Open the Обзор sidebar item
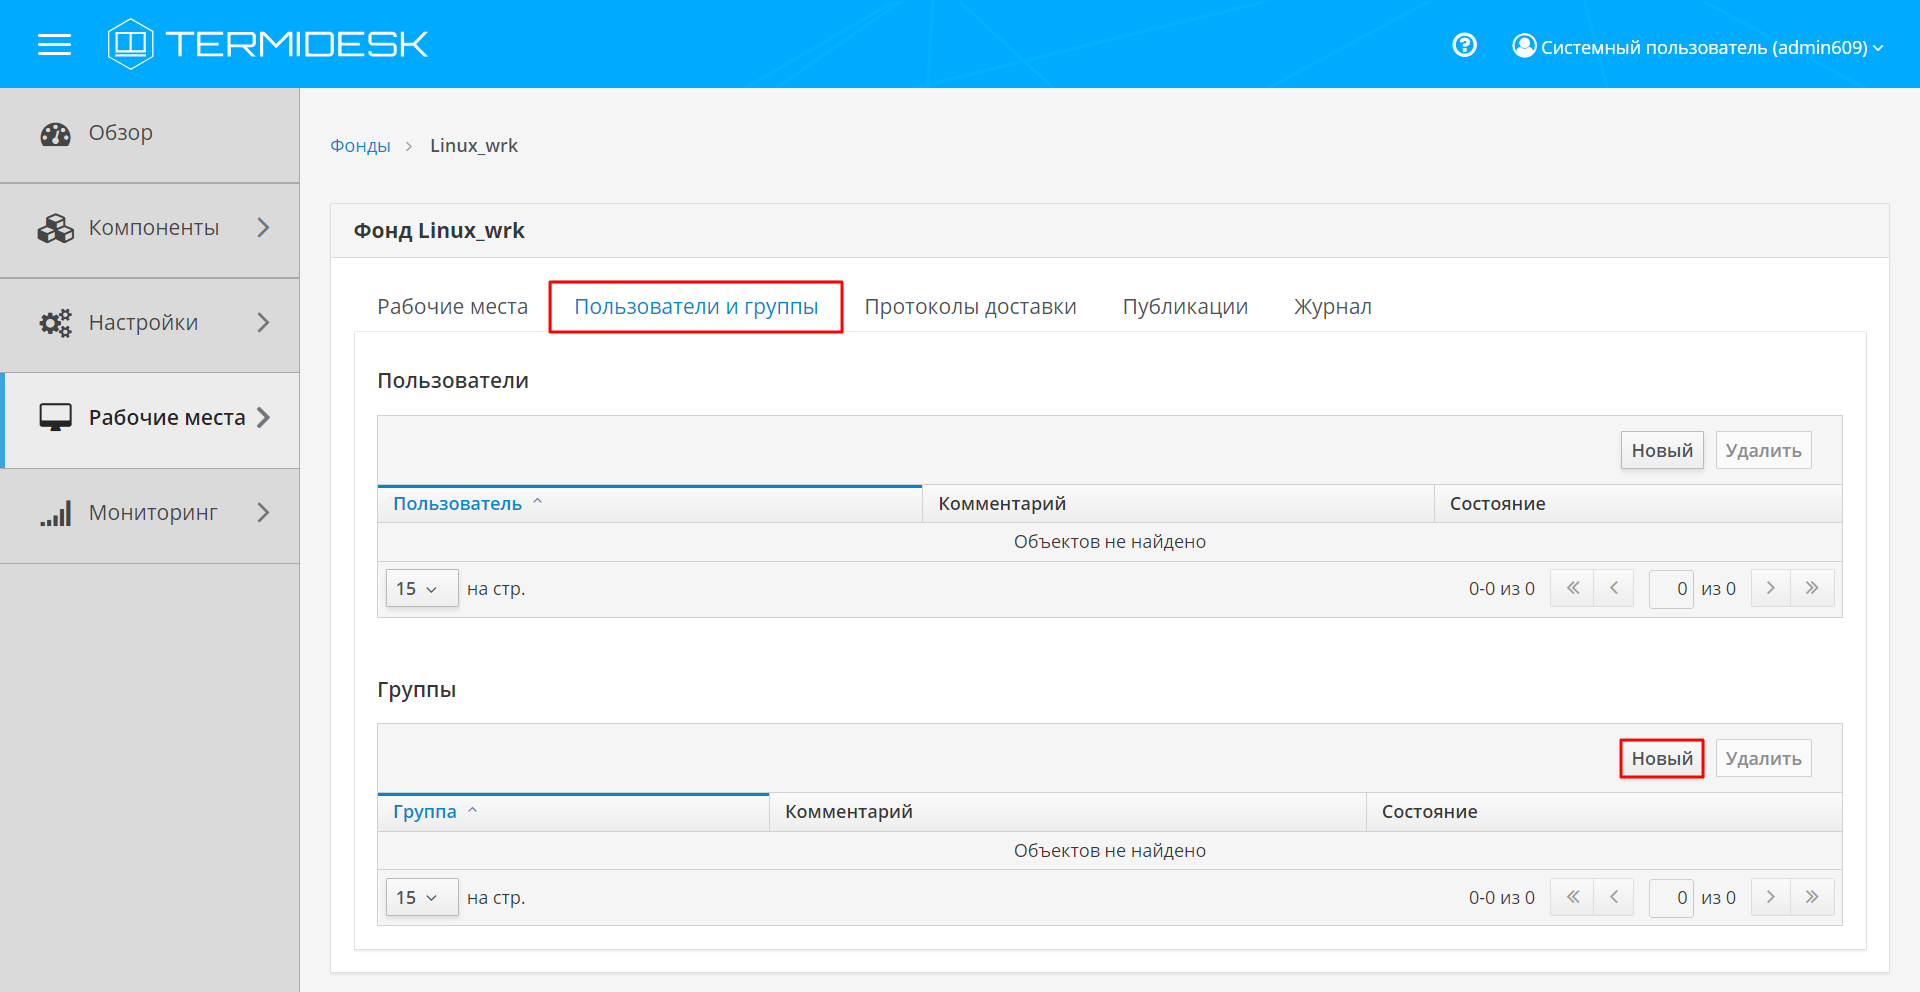The width and height of the screenshot is (1920, 992). (120, 133)
